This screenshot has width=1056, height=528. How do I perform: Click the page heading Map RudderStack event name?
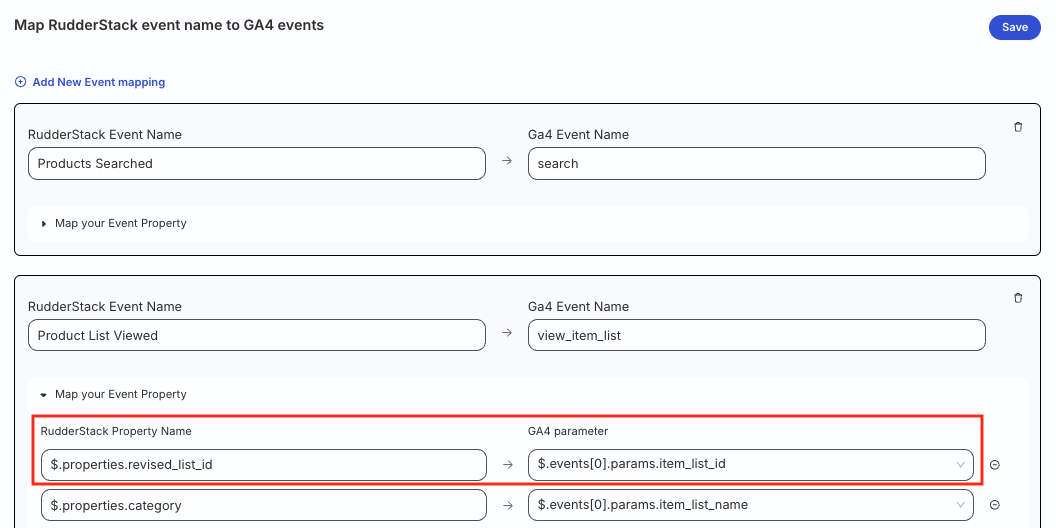click(x=169, y=26)
